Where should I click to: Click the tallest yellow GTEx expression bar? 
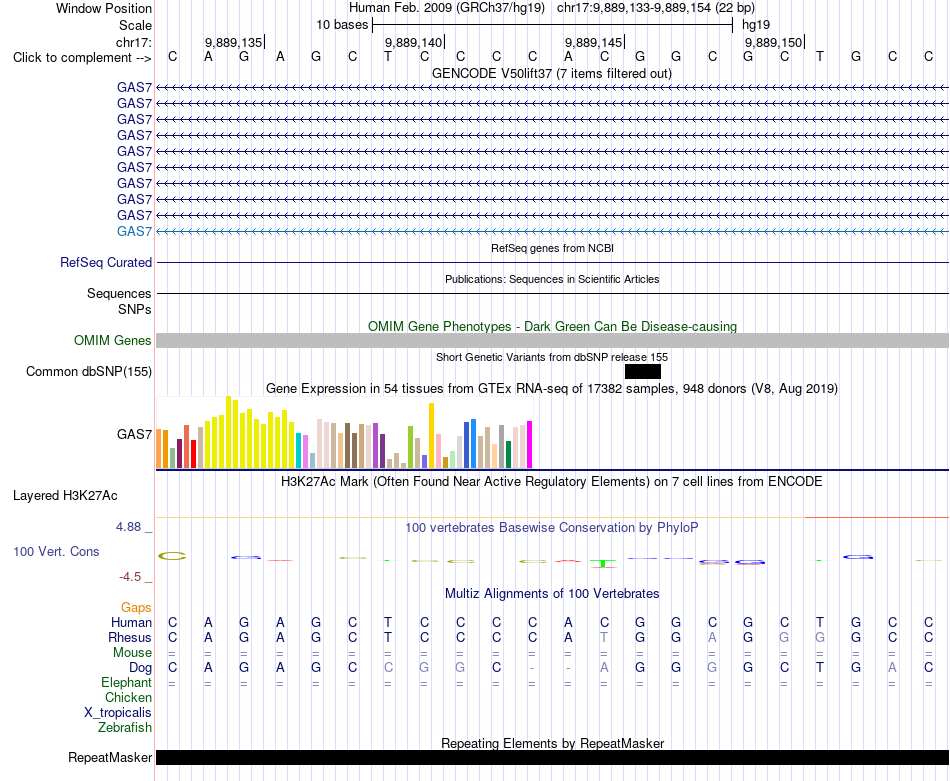(x=228, y=432)
